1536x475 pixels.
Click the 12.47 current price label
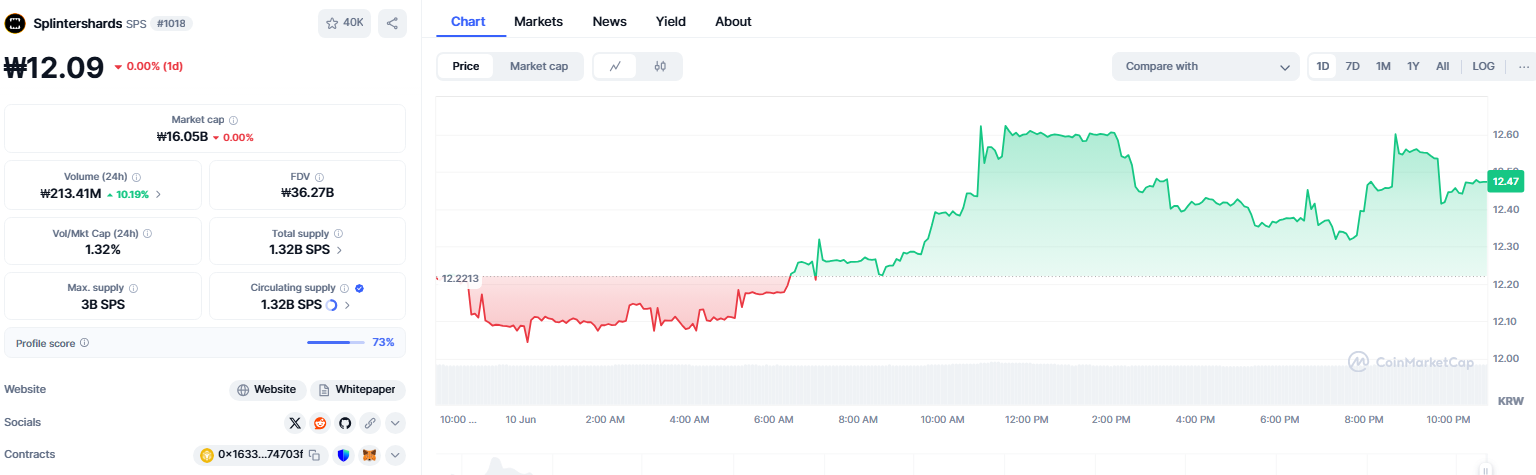1504,181
